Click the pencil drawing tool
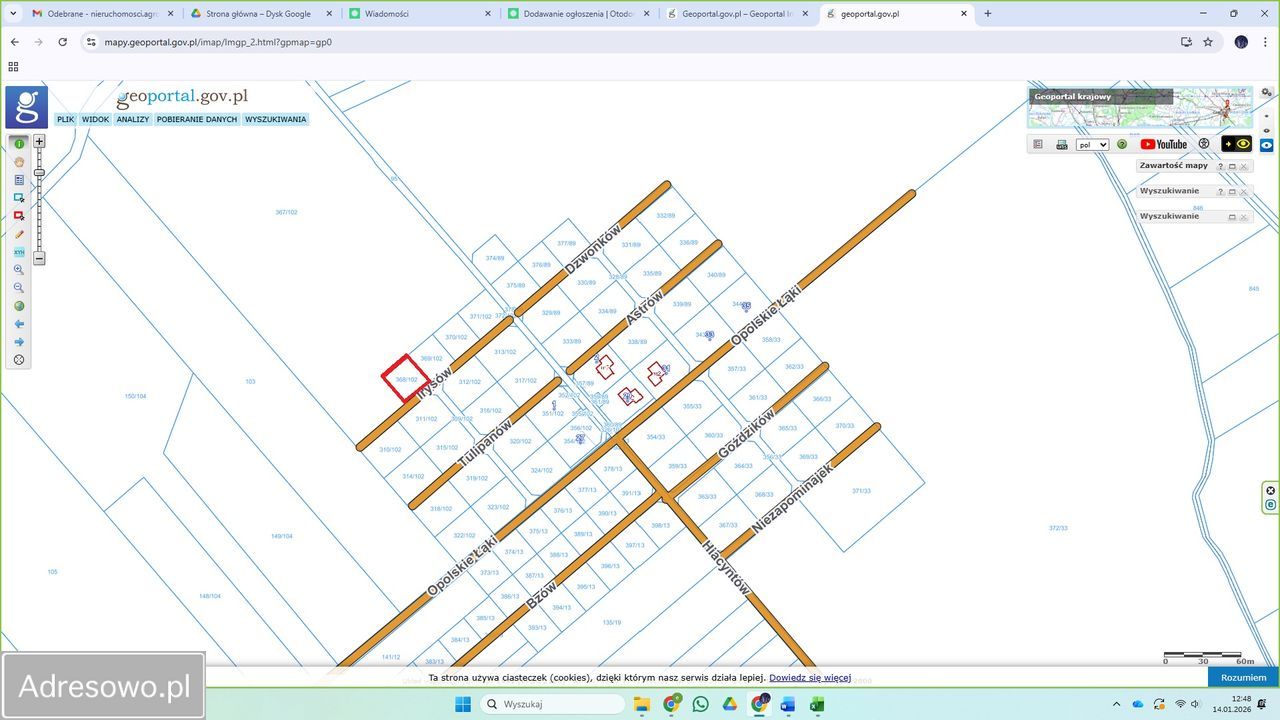The image size is (1280, 720). [19, 234]
